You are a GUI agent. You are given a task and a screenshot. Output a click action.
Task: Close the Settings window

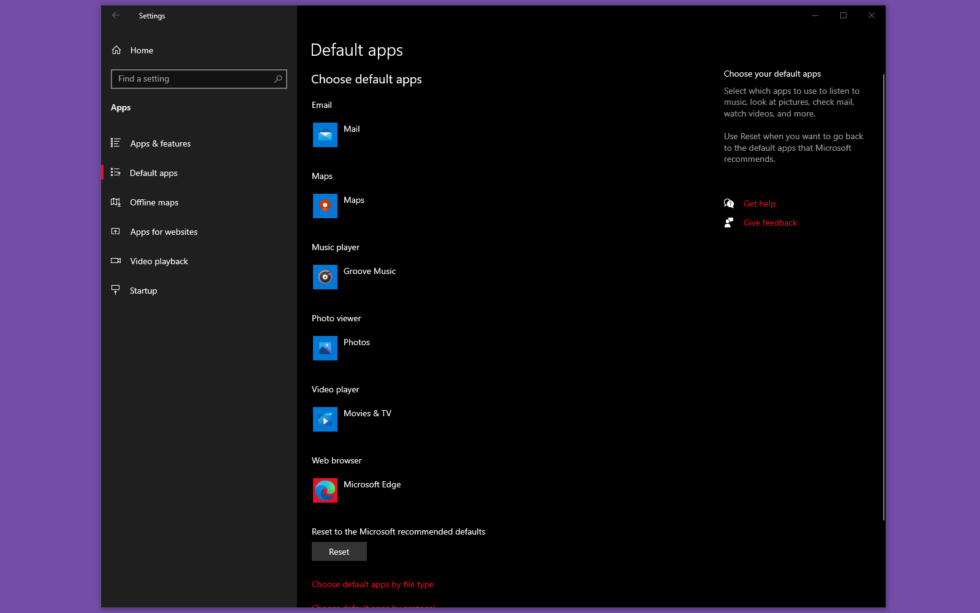click(x=871, y=16)
